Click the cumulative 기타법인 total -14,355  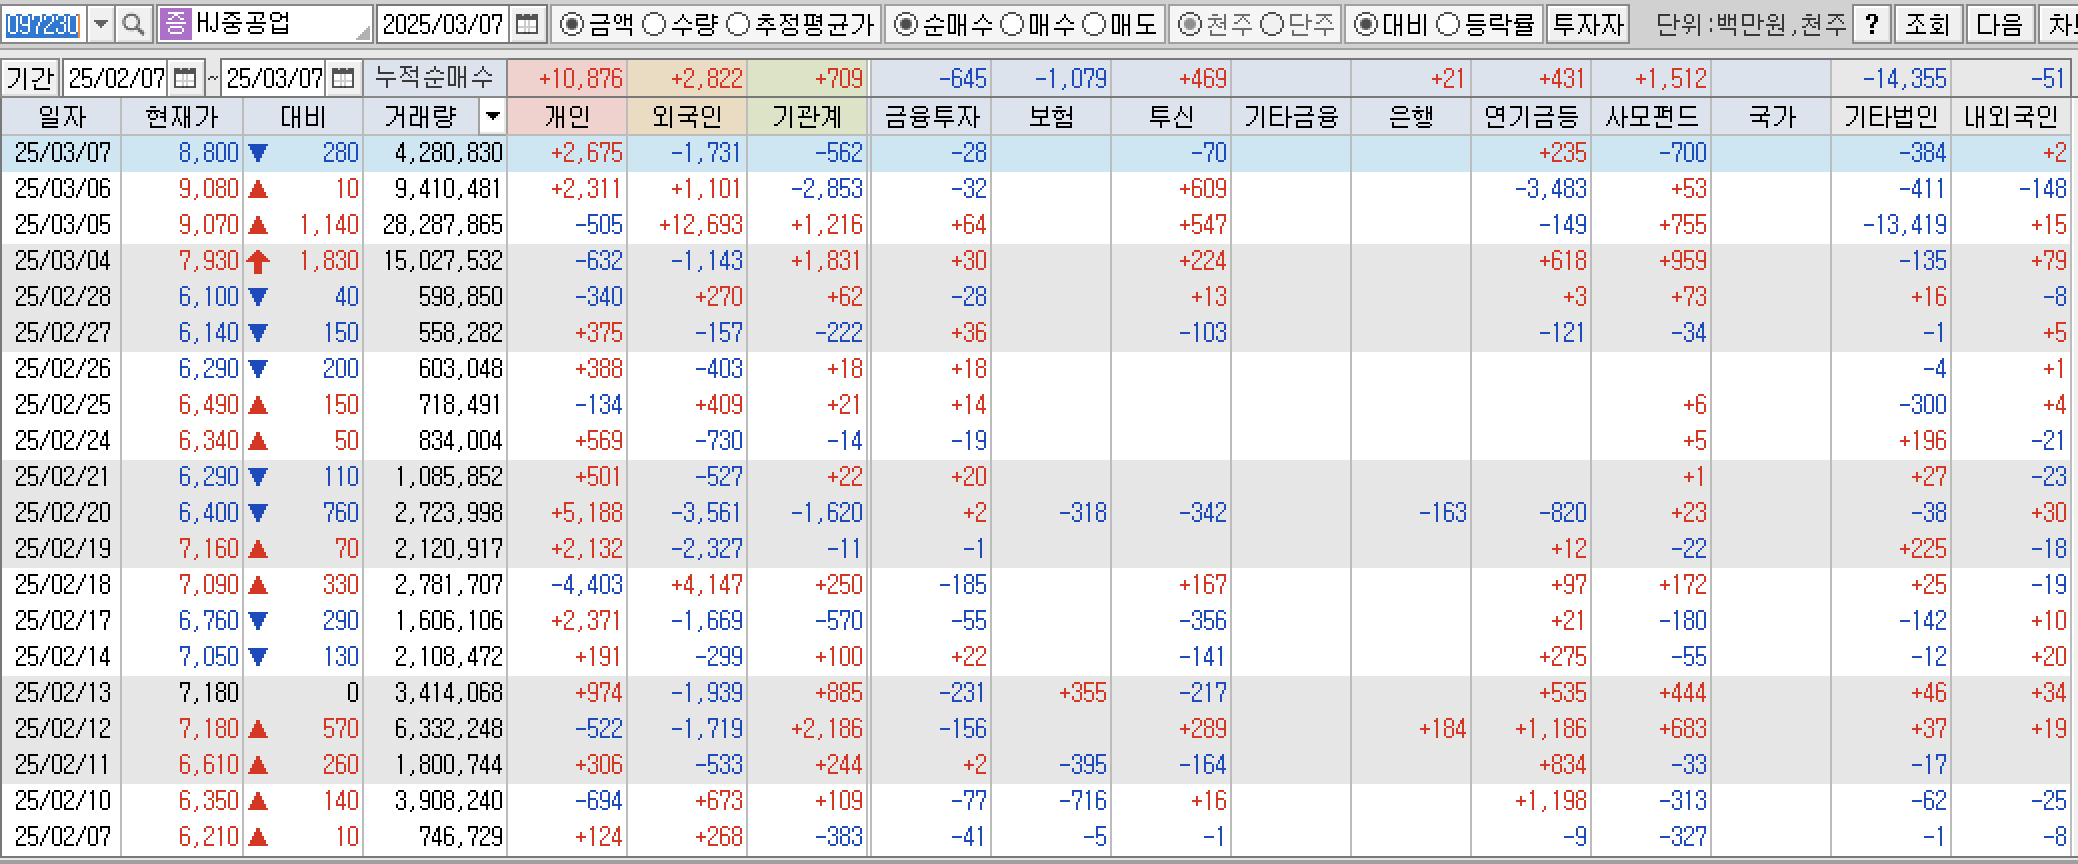coord(1904,78)
